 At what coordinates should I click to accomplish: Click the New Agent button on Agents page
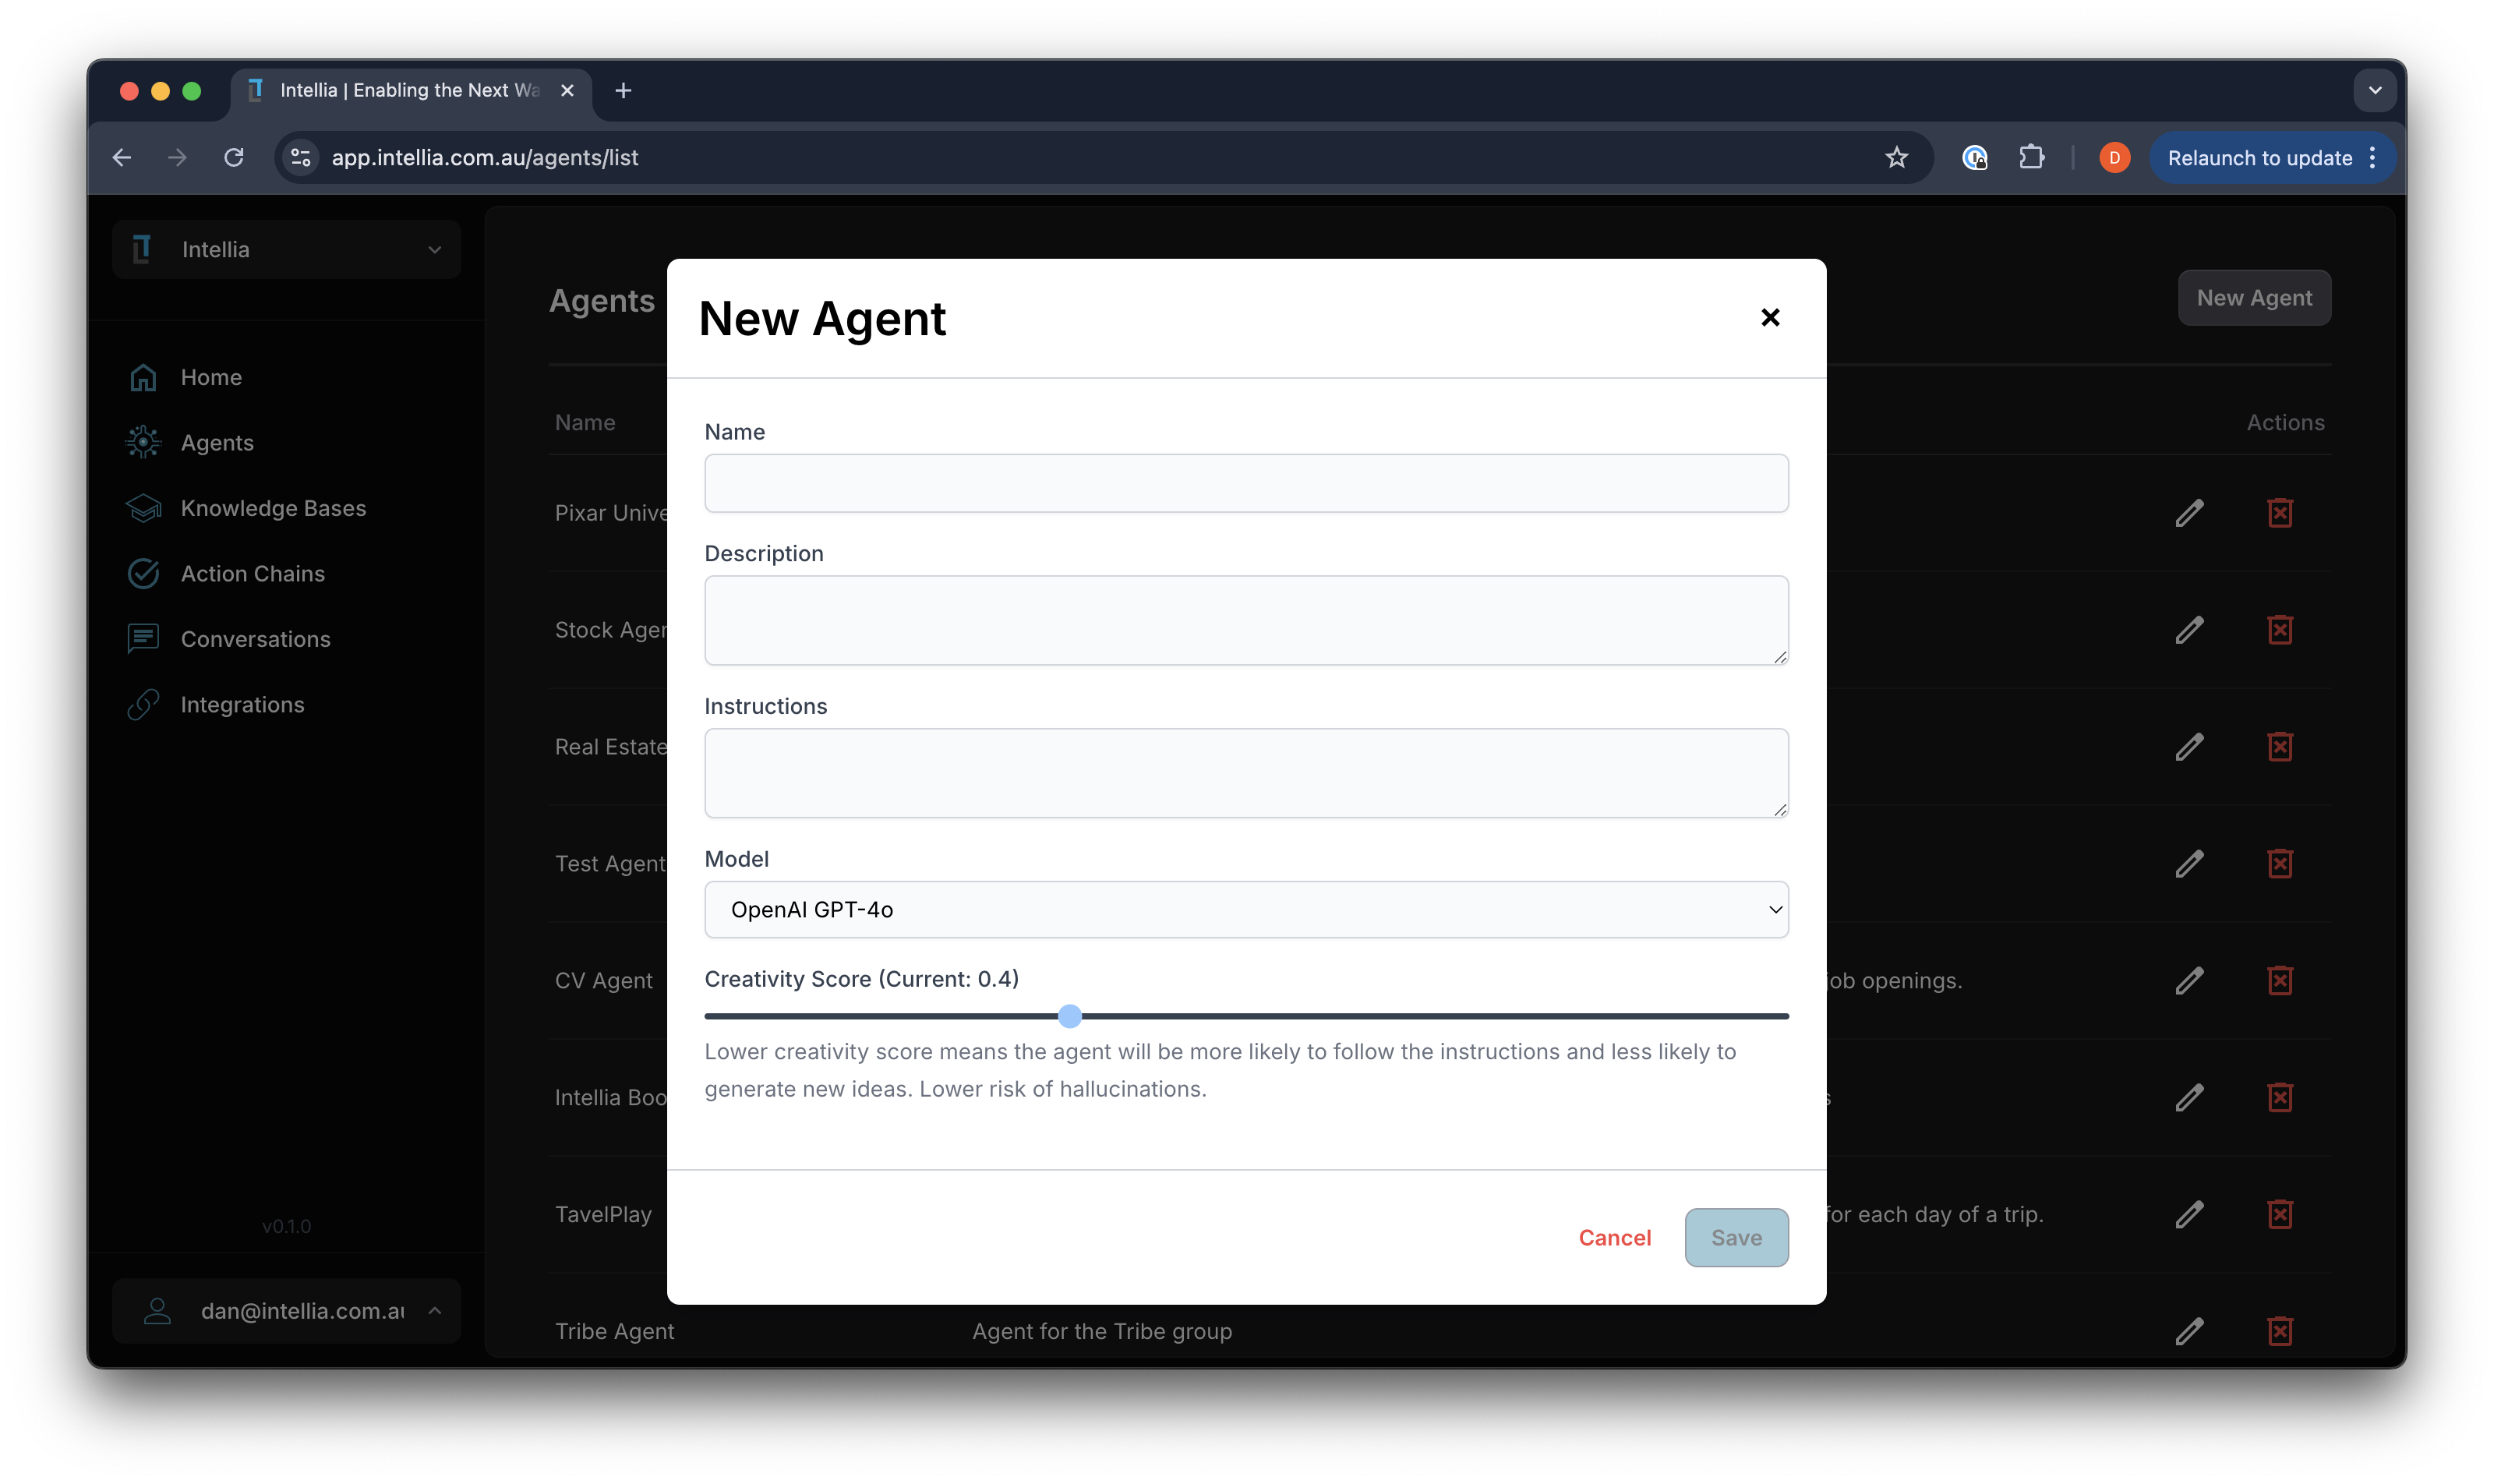point(2253,298)
